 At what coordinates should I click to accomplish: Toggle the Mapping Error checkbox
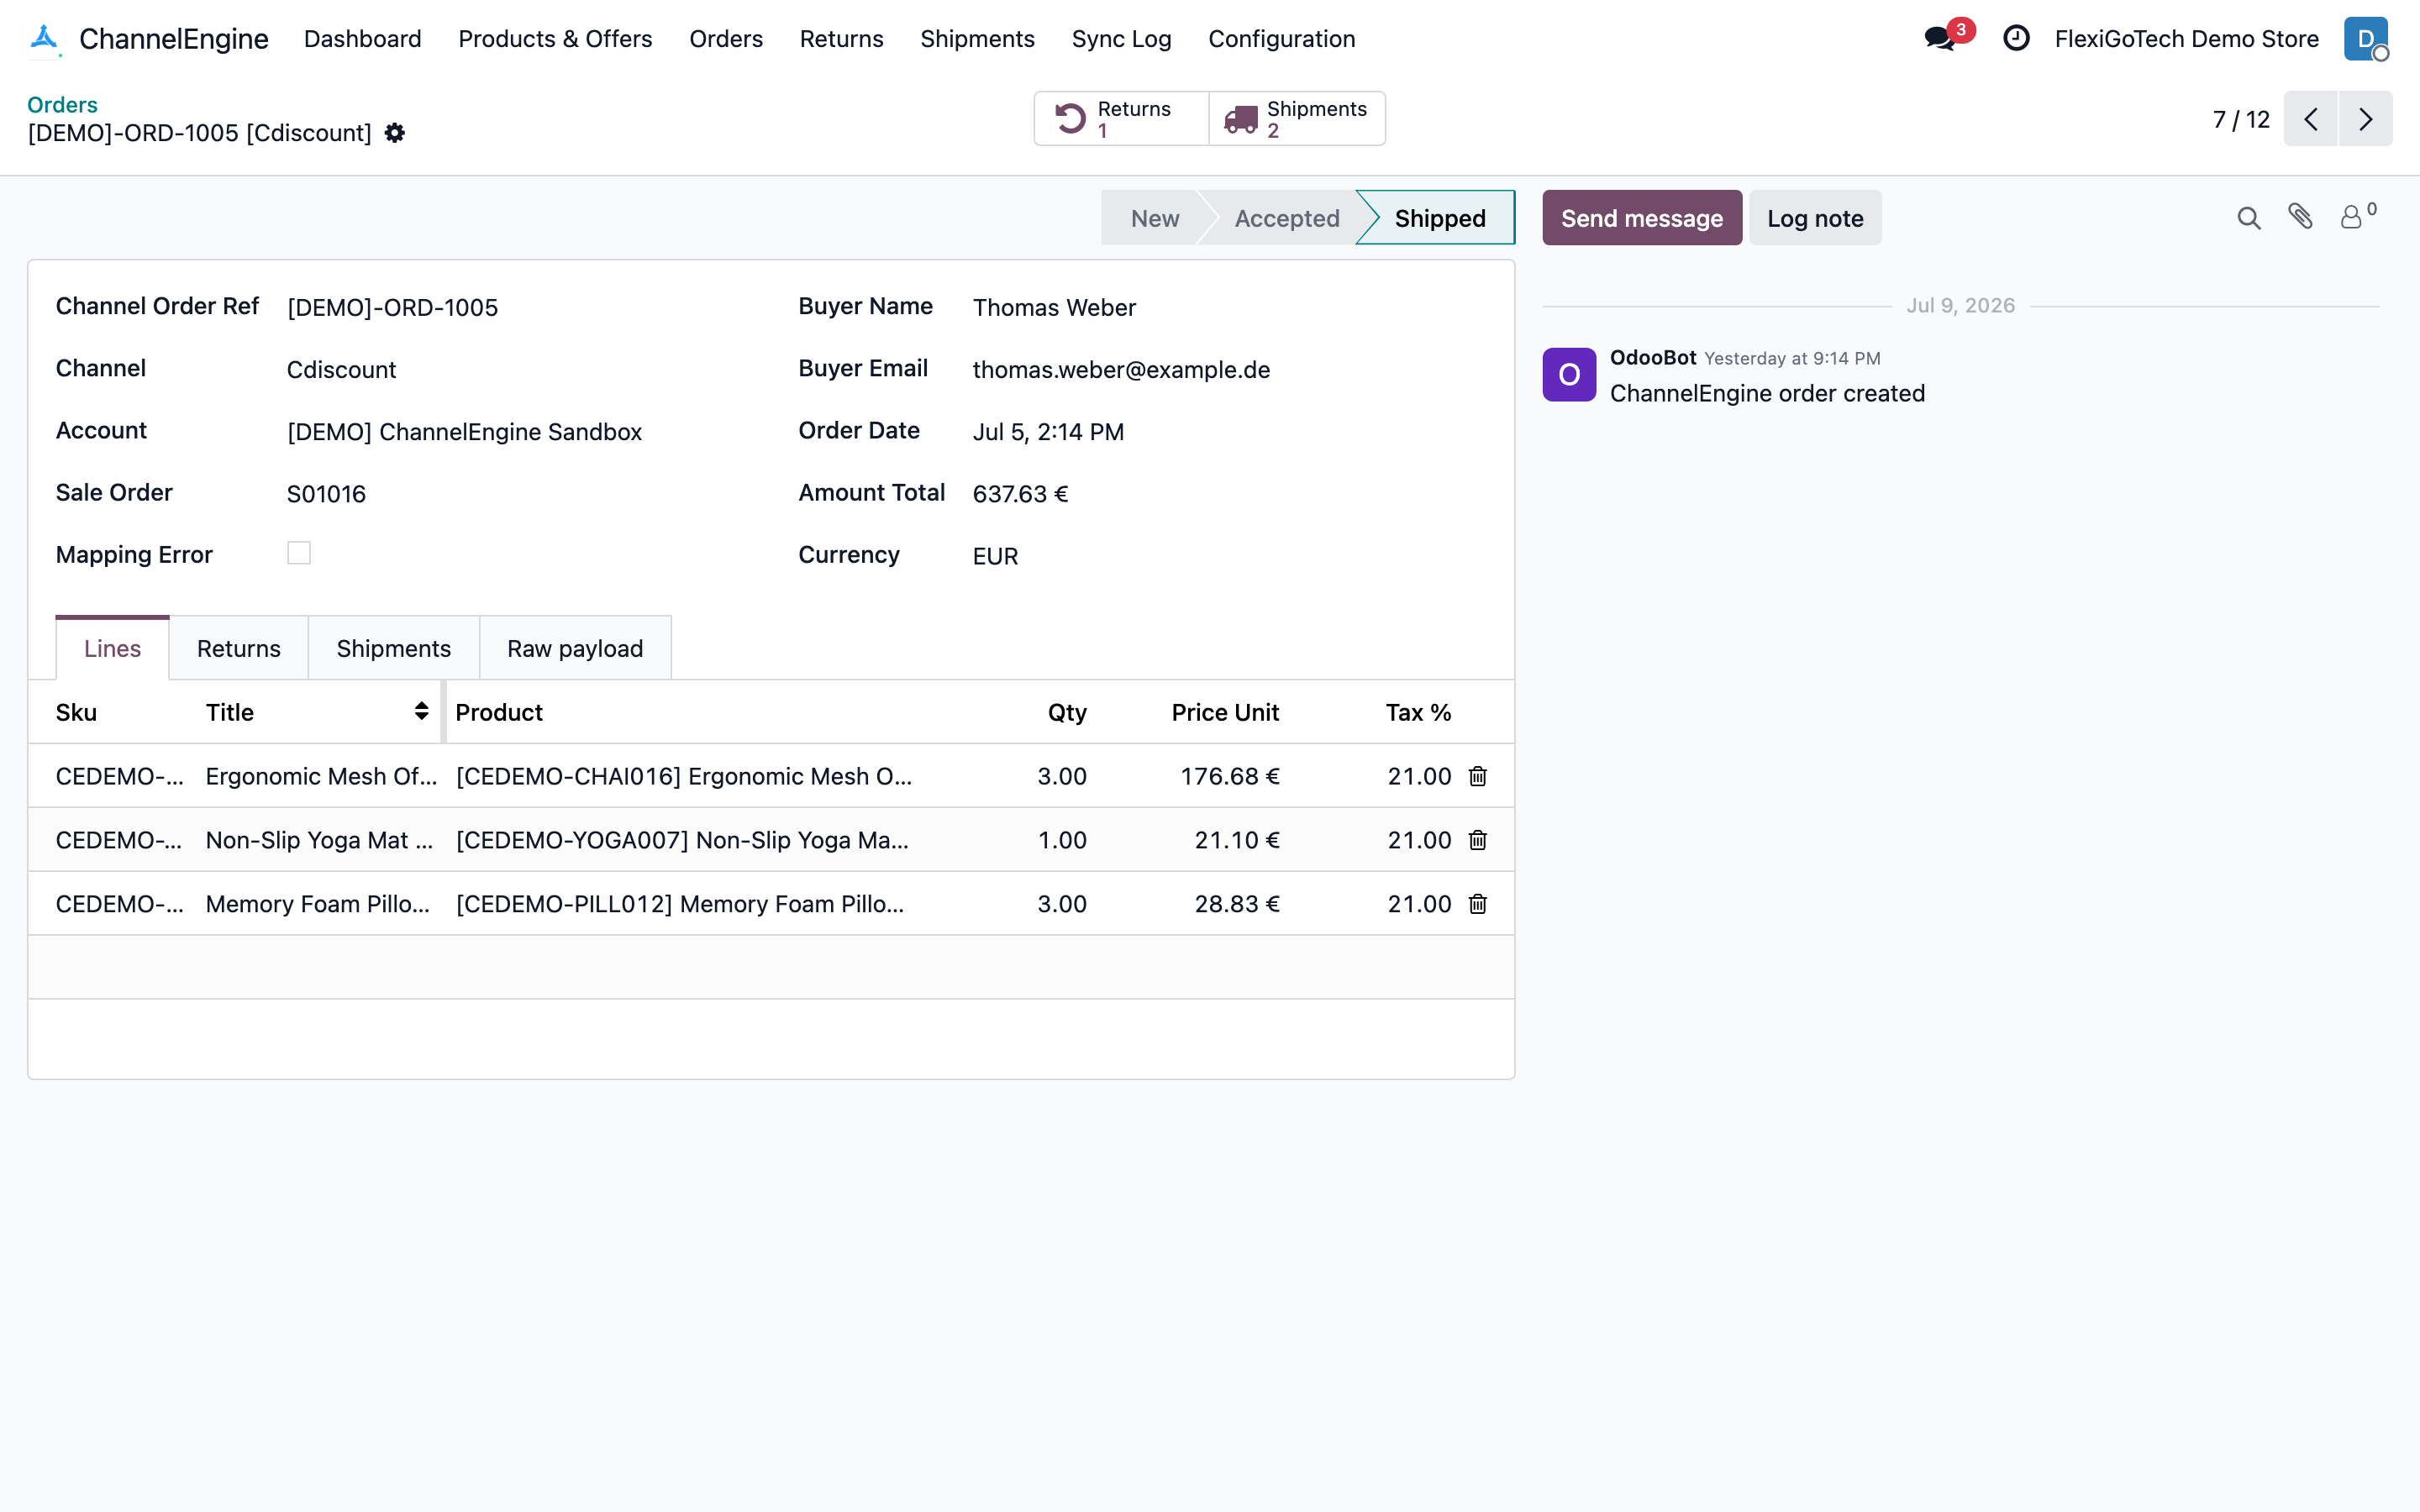coord(299,553)
